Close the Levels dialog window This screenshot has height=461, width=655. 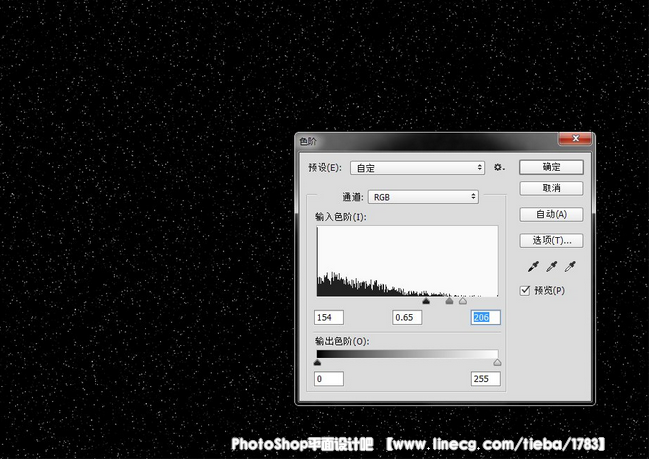(x=574, y=142)
